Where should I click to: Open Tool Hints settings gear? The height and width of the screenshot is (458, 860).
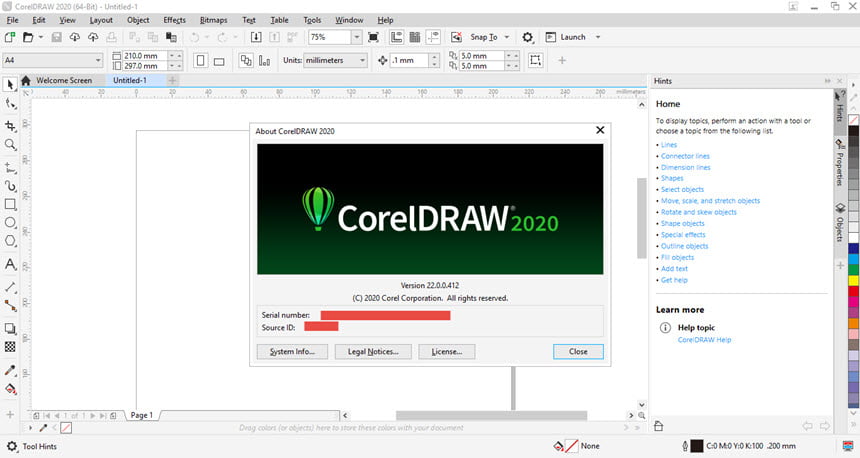(x=12, y=446)
